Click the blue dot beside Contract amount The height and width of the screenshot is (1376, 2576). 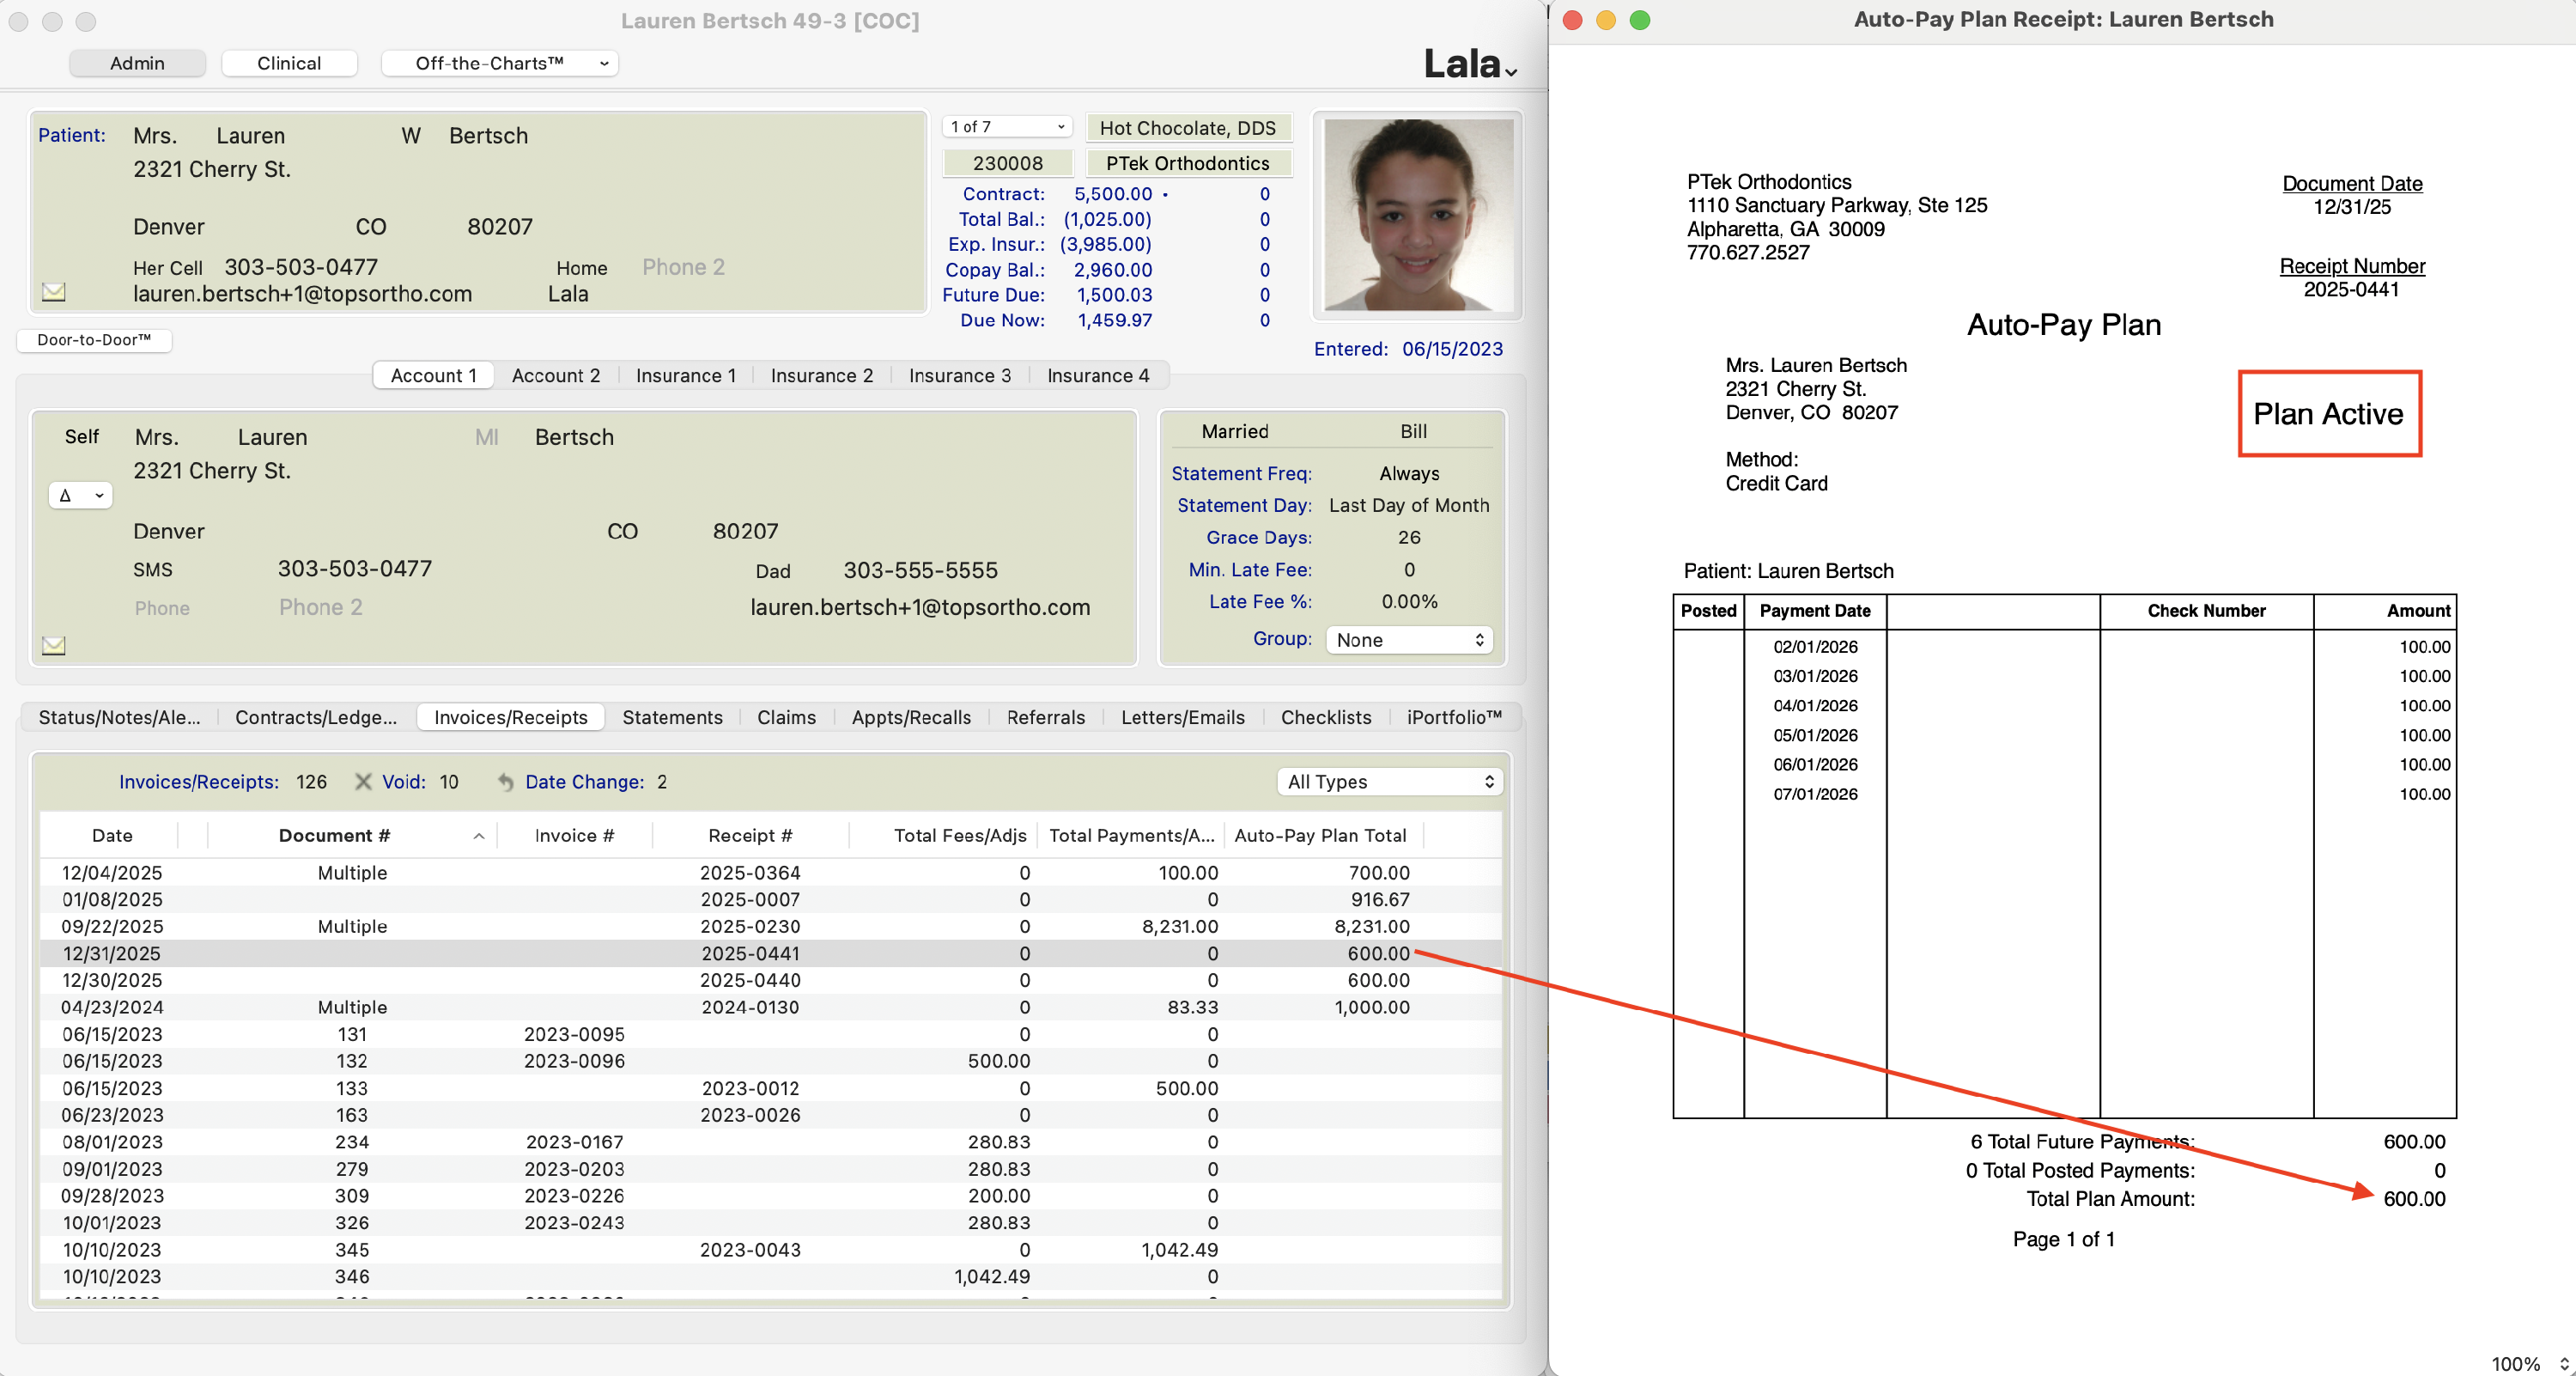point(1165,194)
